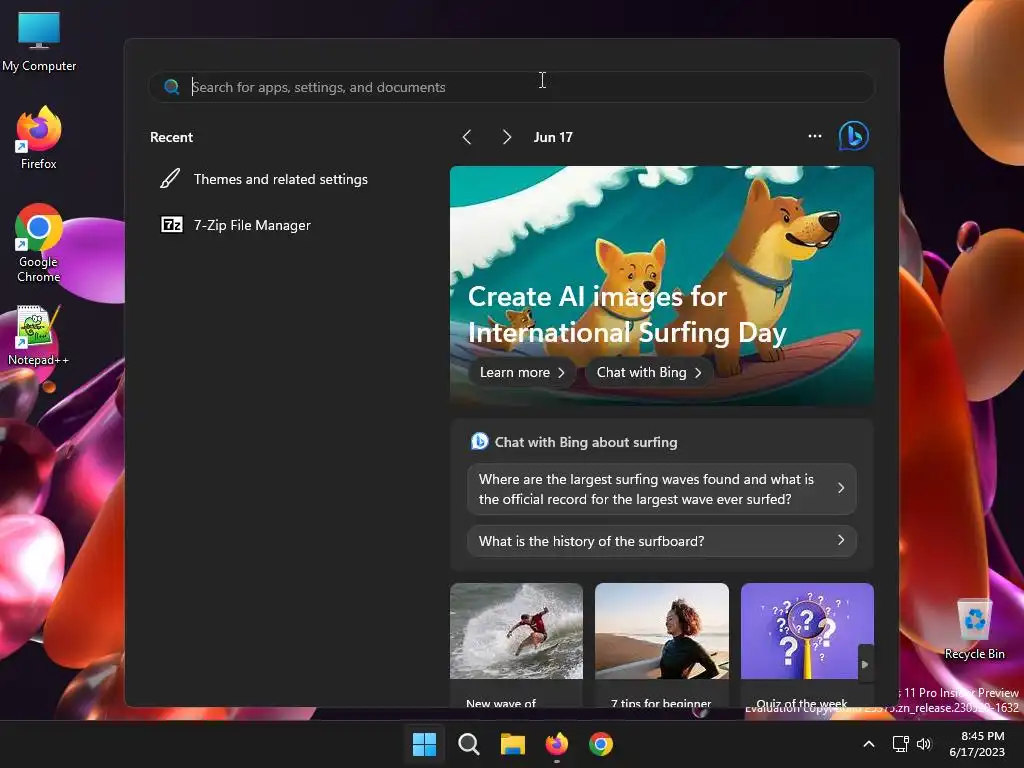Click the search magnifier icon in search box

172,87
